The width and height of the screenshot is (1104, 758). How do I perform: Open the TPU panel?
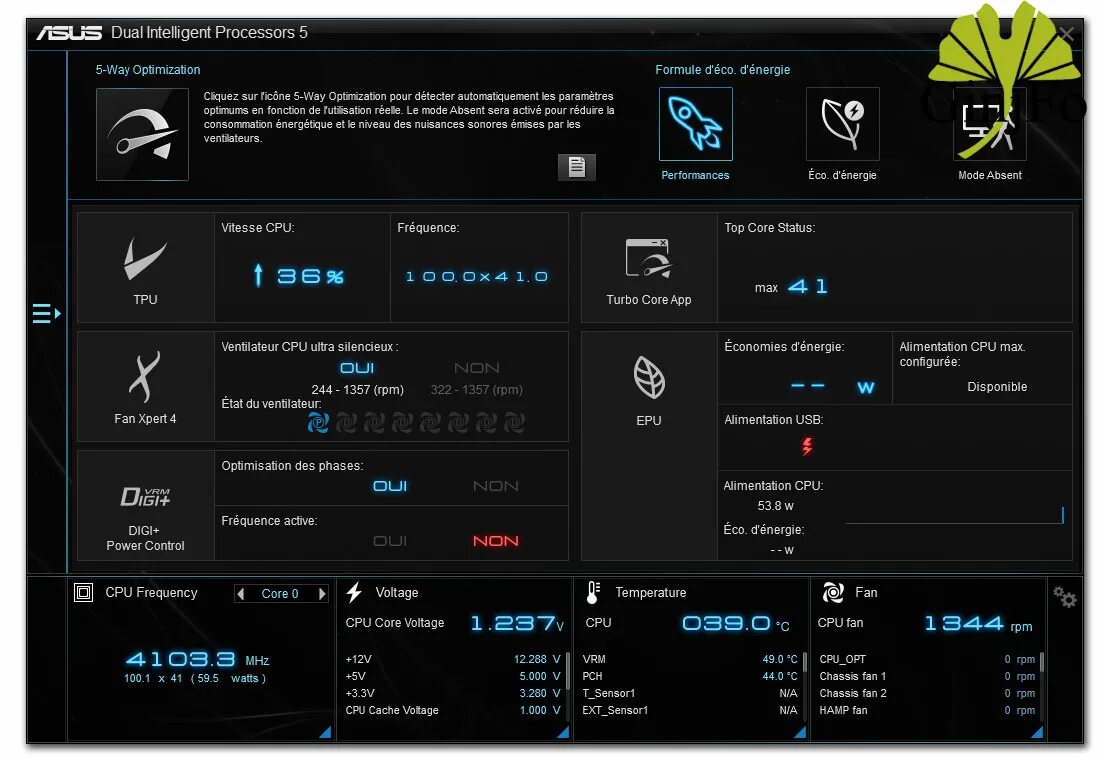click(x=145, y=268)
